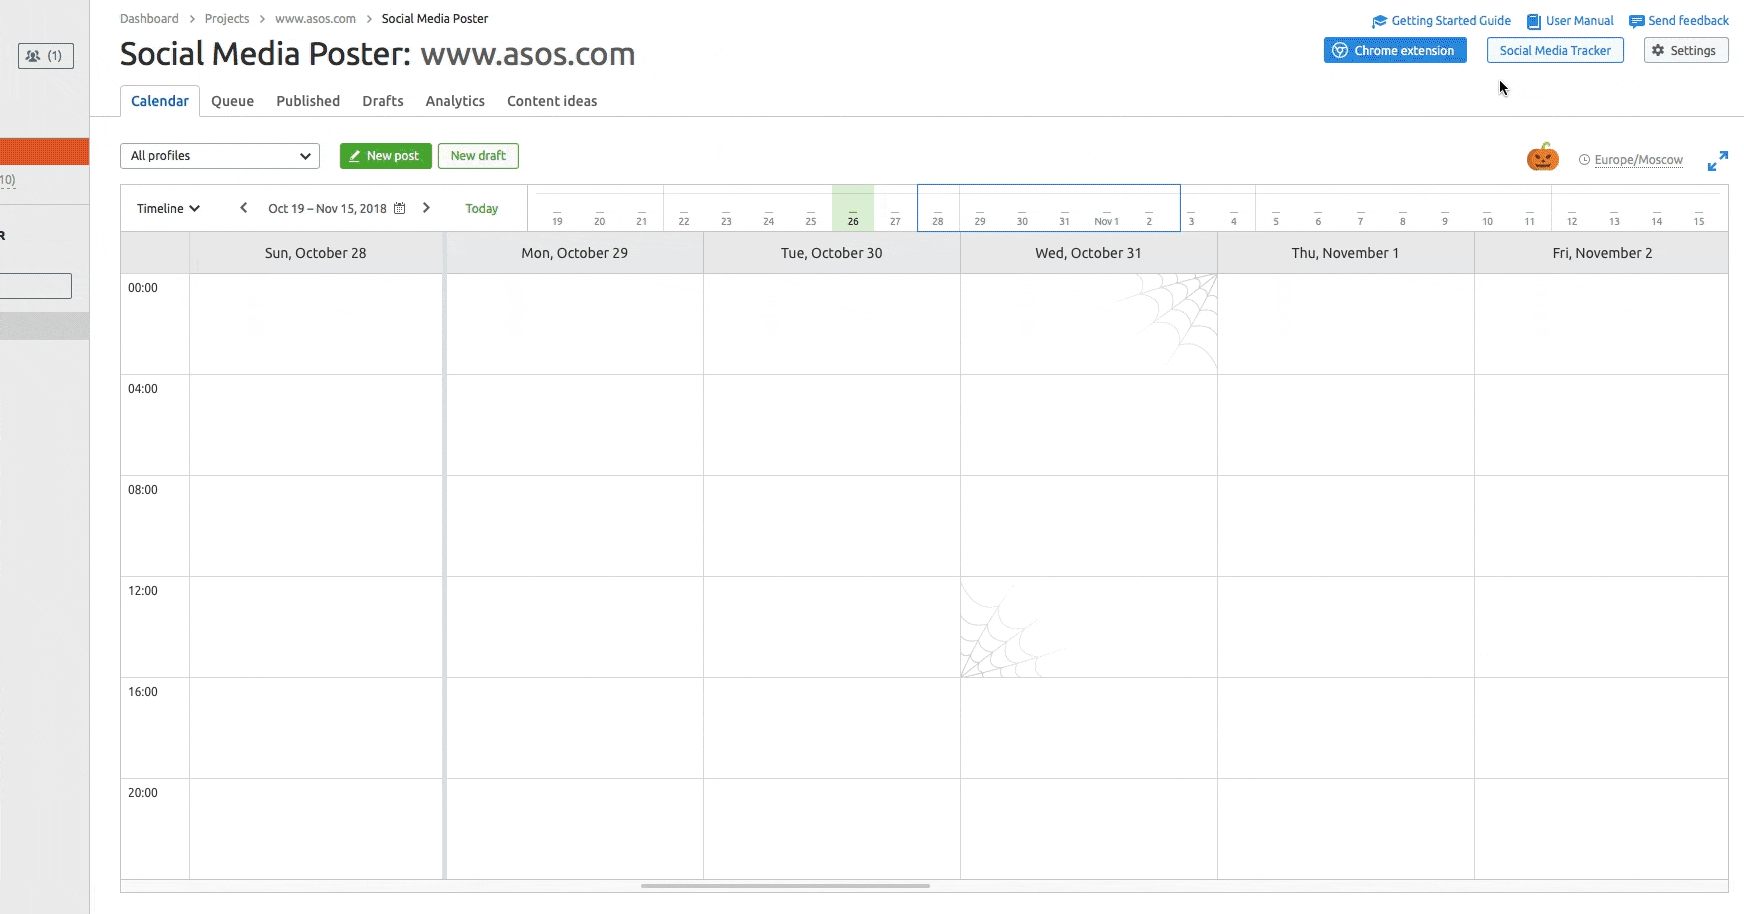
Task: Expand calendar to fullscreen view
Action: pyautogui.click(x=1717, y=161)
